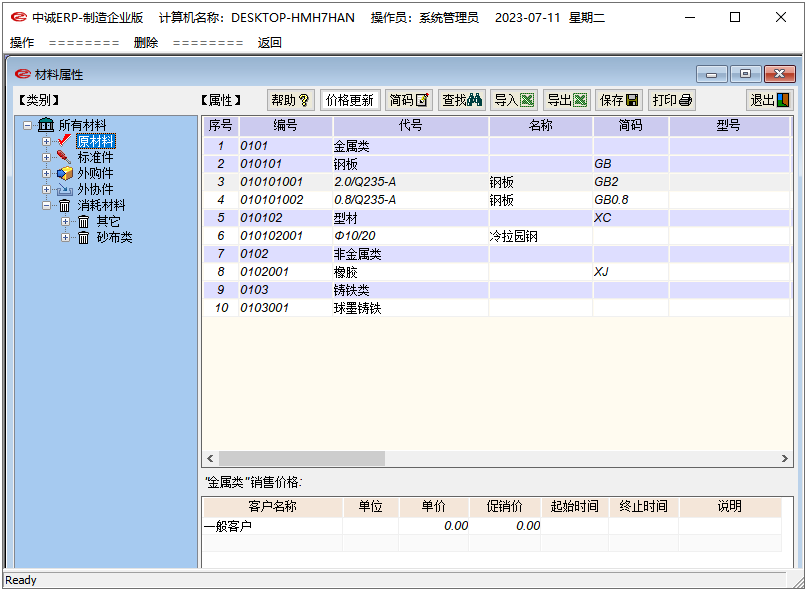Click the 型号 column header
This screenshot has height=593, width=808.
[x=729, y=125]
